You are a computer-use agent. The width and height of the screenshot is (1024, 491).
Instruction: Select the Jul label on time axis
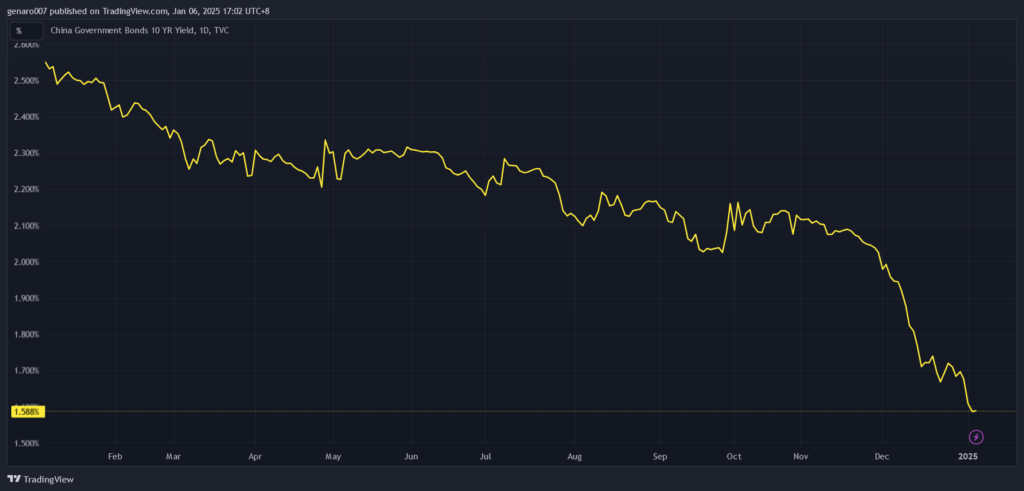[x=485, y=455]
